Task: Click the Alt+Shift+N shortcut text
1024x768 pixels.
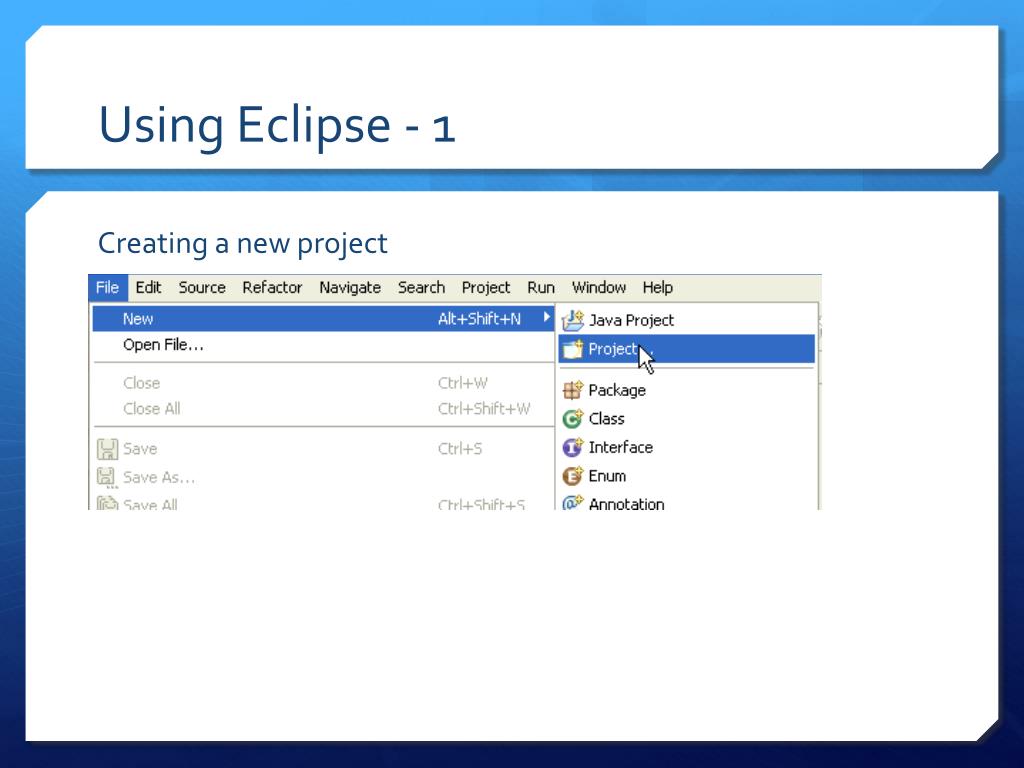Action: pyautogui.click(x=479, y=319)
